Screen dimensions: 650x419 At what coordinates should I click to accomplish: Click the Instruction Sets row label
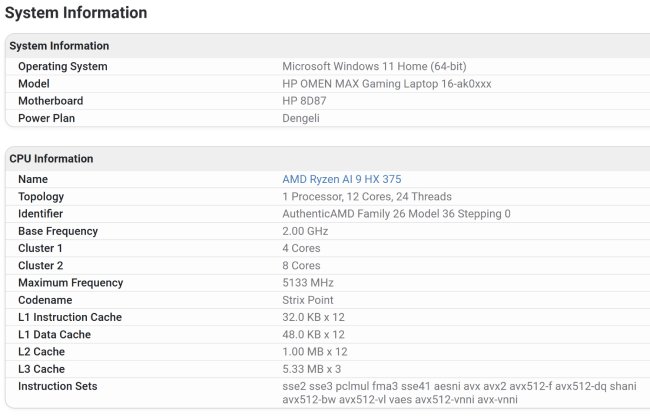pos(57,386)
